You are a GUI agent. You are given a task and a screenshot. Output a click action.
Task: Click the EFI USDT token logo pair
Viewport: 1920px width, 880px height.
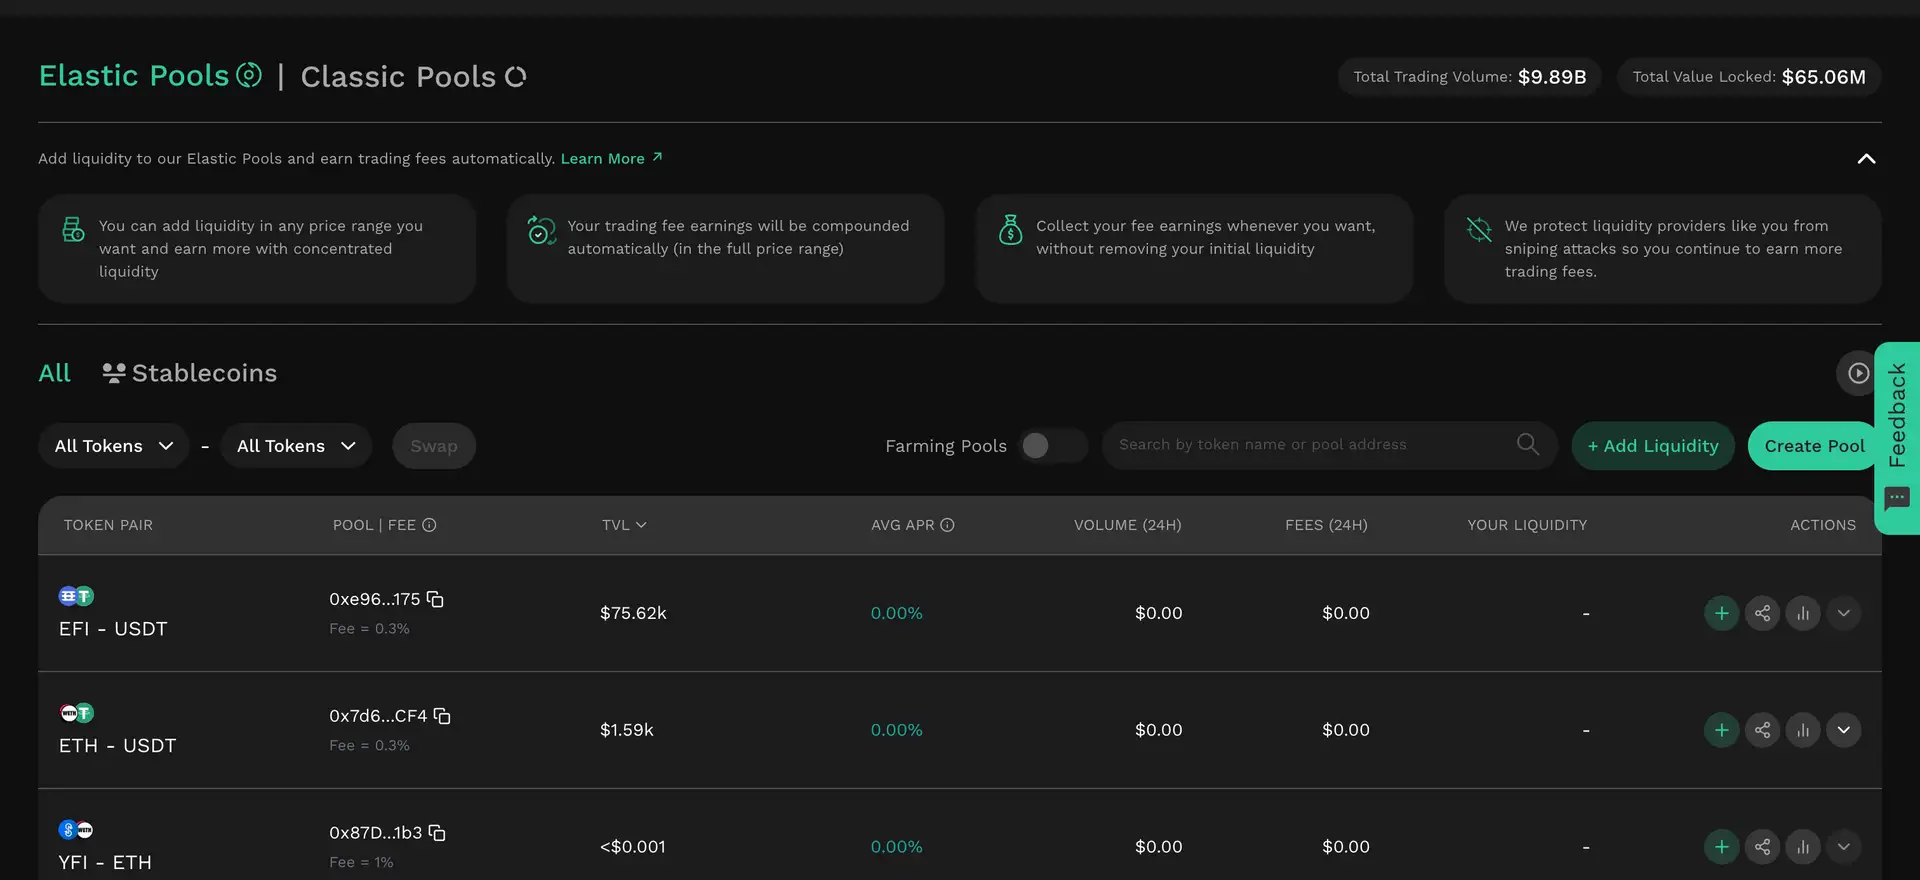click(76, 596)
